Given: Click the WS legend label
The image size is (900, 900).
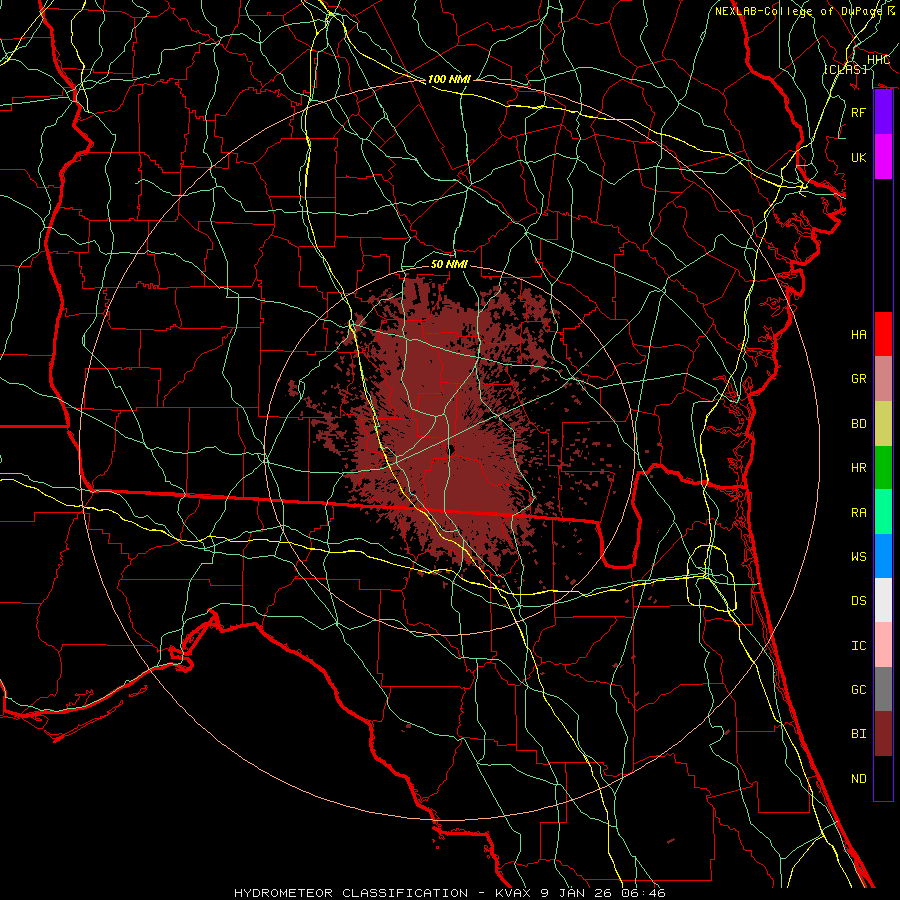Looking at the screenshot, I should pos(859,556).
